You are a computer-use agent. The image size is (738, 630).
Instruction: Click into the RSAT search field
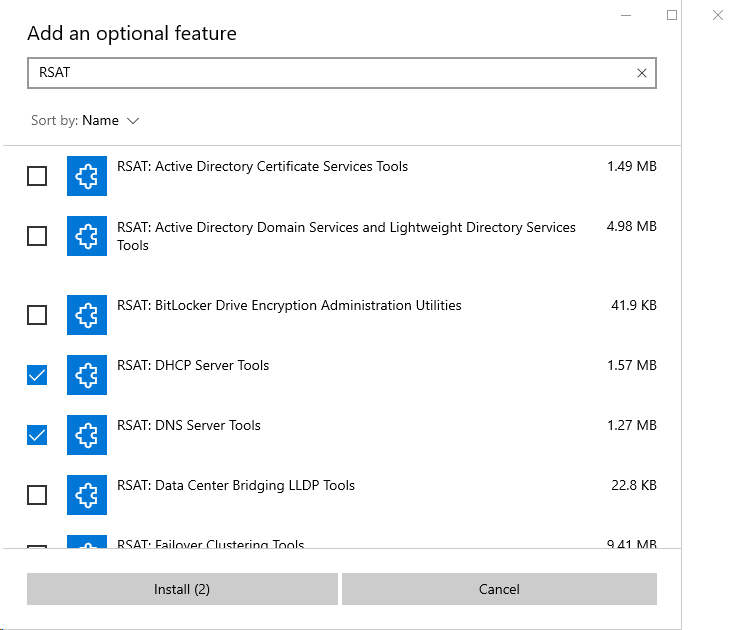click(x=330, y=73)
